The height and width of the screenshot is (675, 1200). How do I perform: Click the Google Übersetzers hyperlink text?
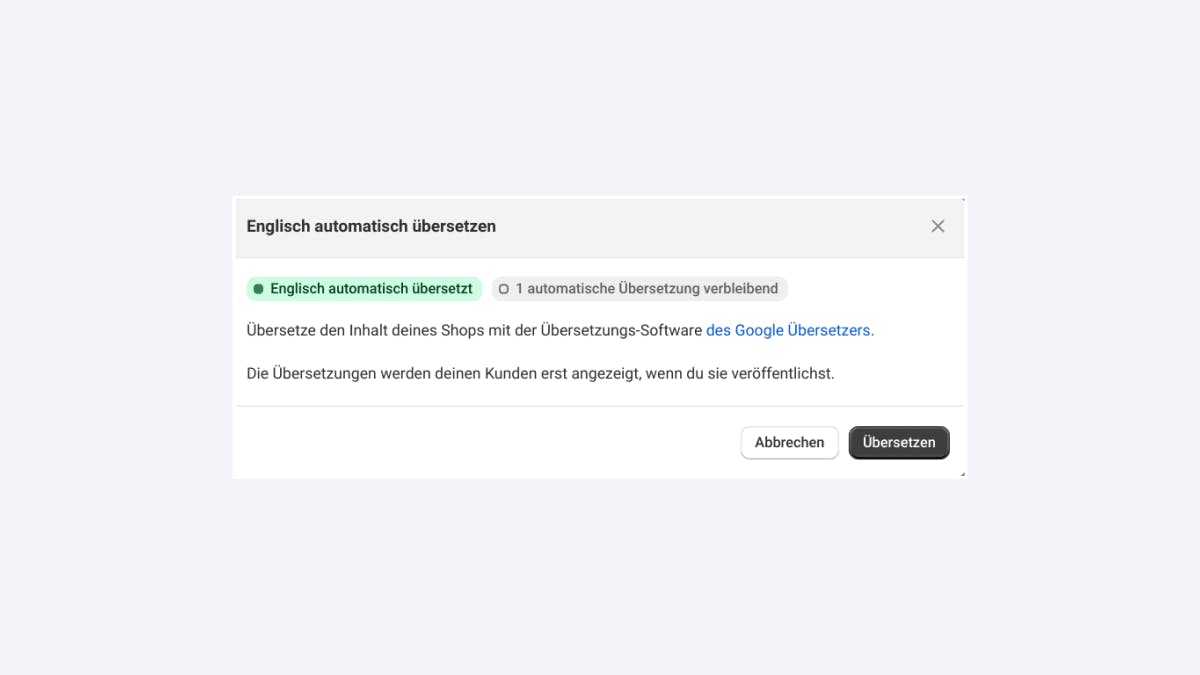pos(787,330)
